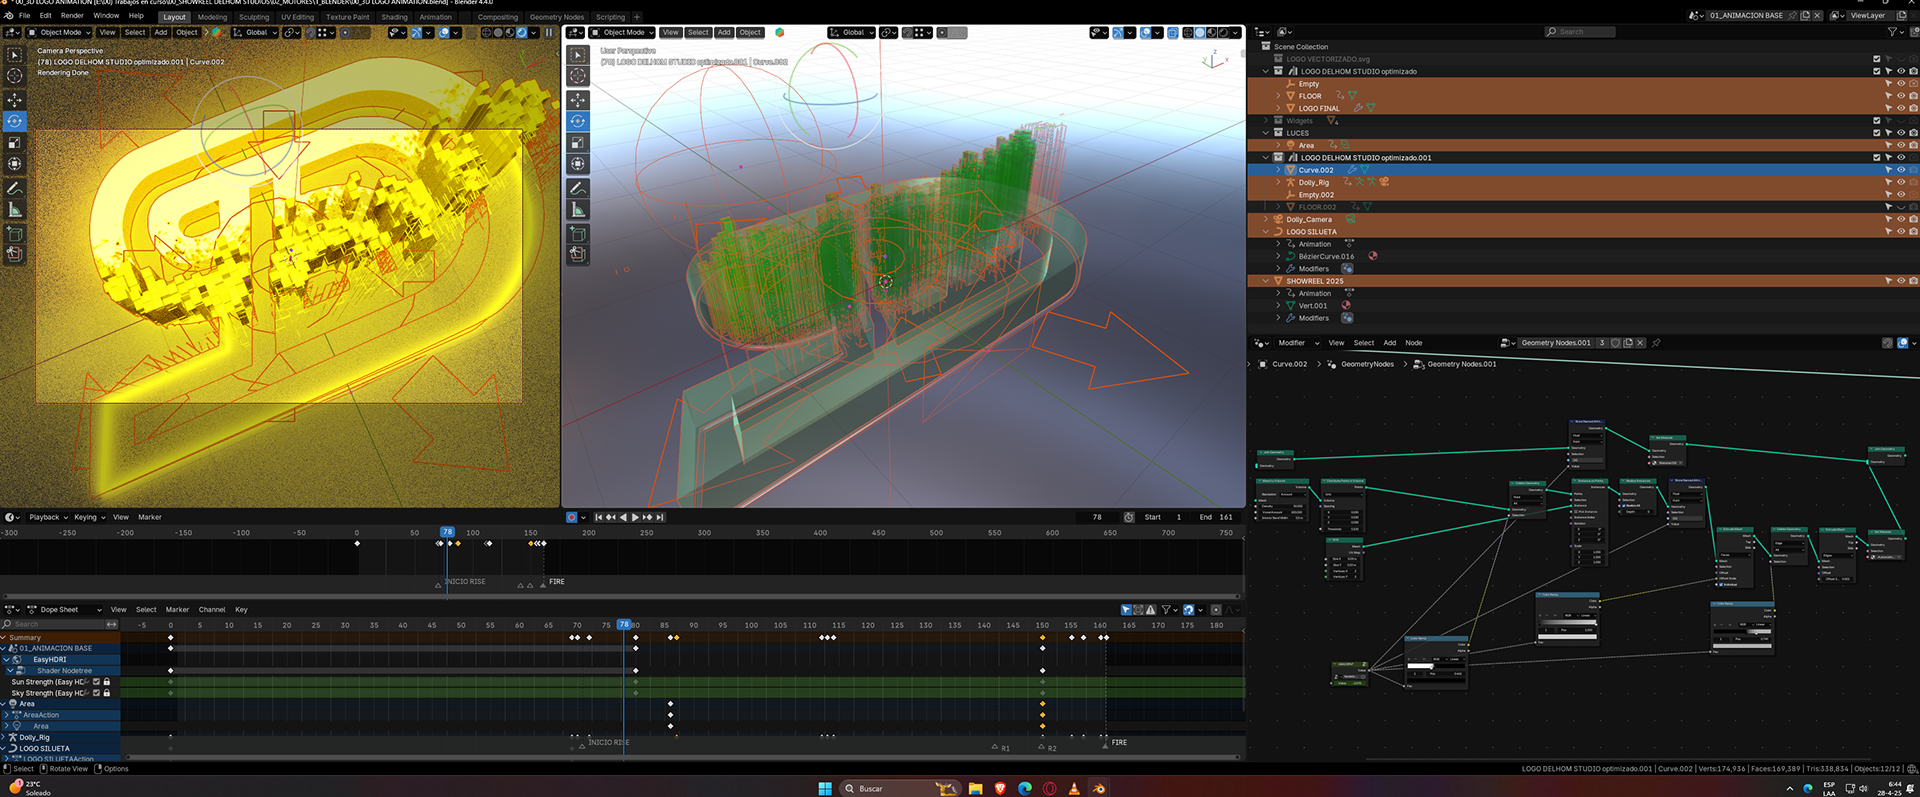Switch the camera viewport to rendered shading mode
Screen dimensions: 1920x797
click(521, 32)
